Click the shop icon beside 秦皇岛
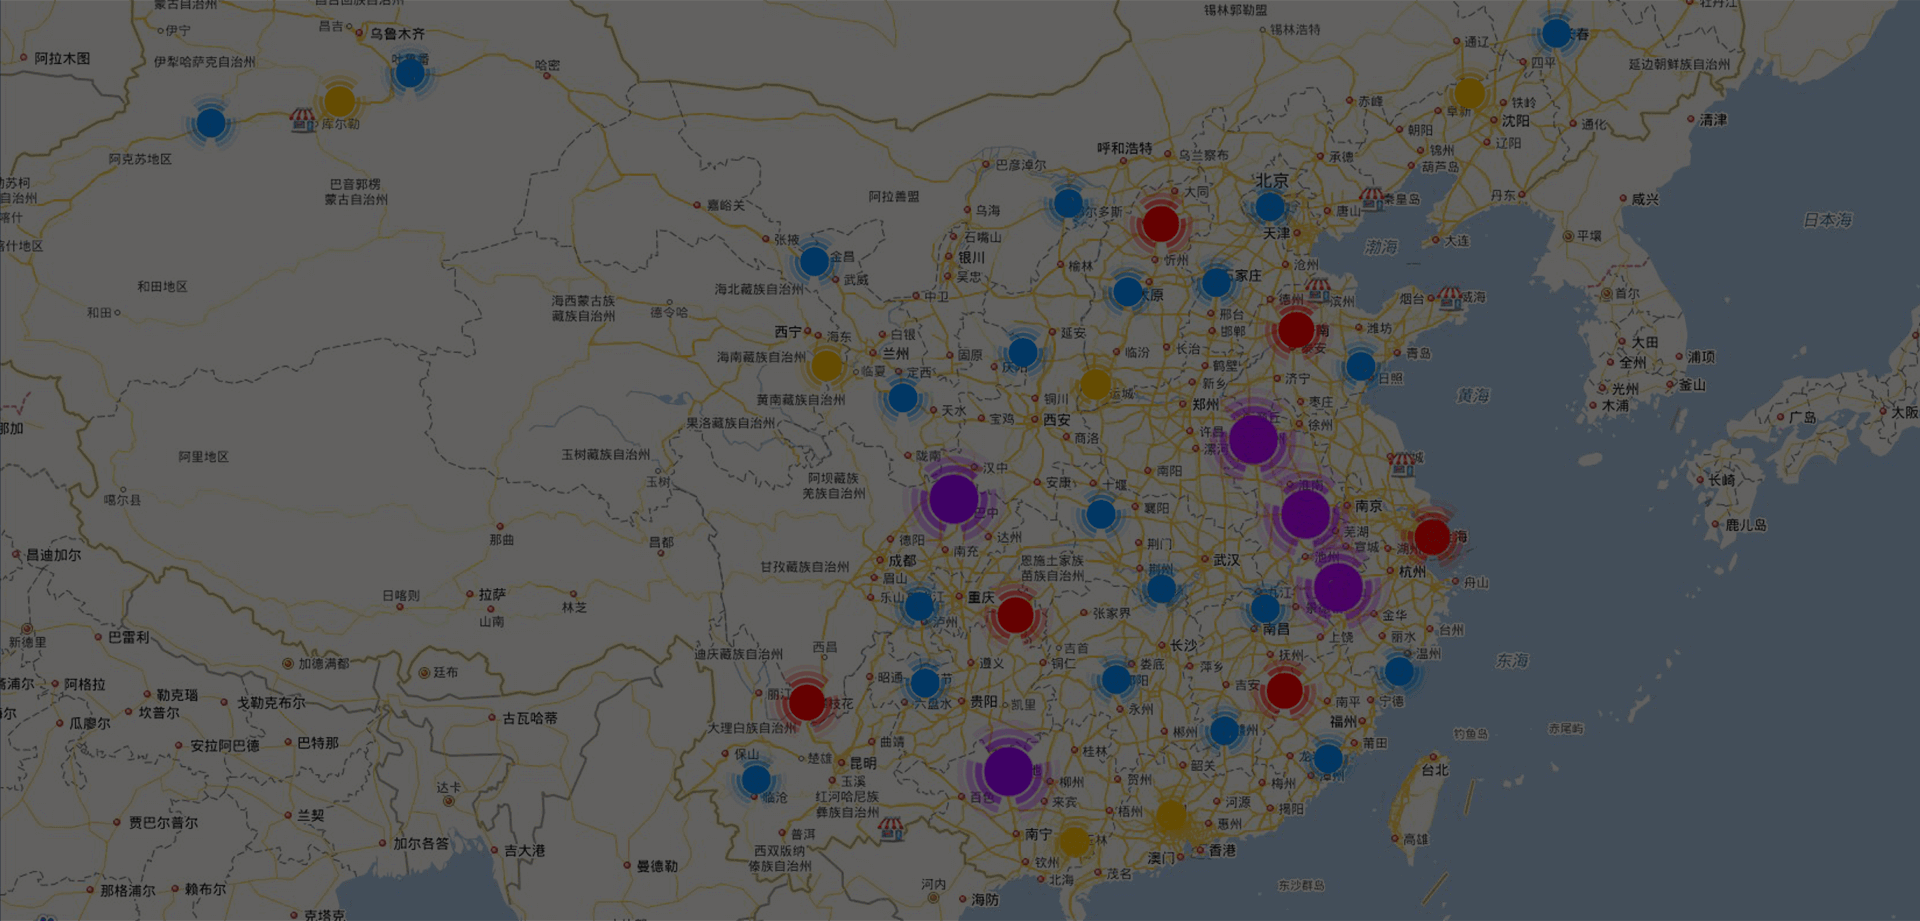 (x=1371, y=199)
